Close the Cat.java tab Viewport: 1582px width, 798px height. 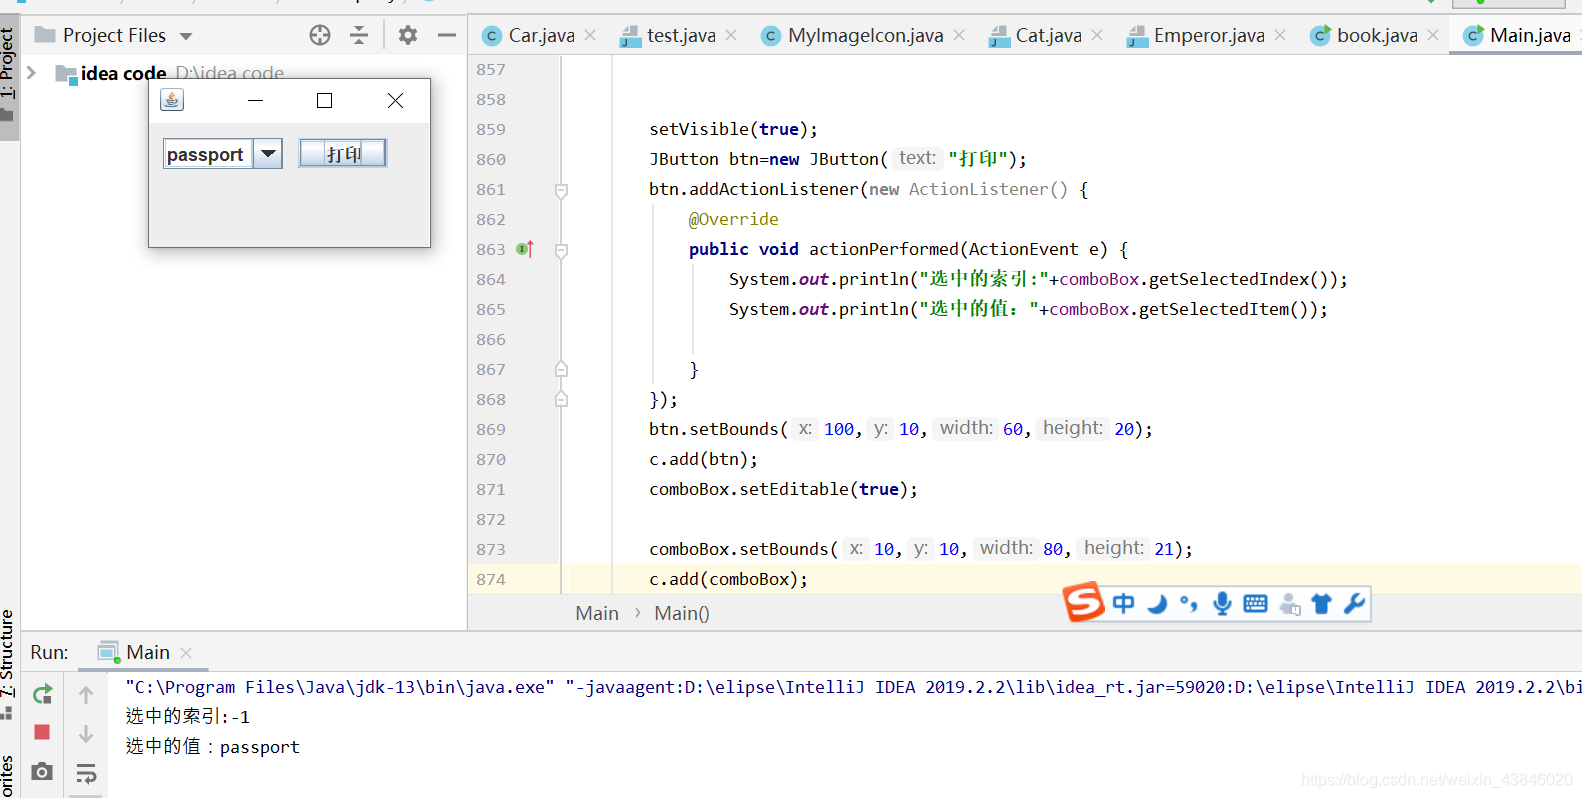click(x=1097, y=35)
